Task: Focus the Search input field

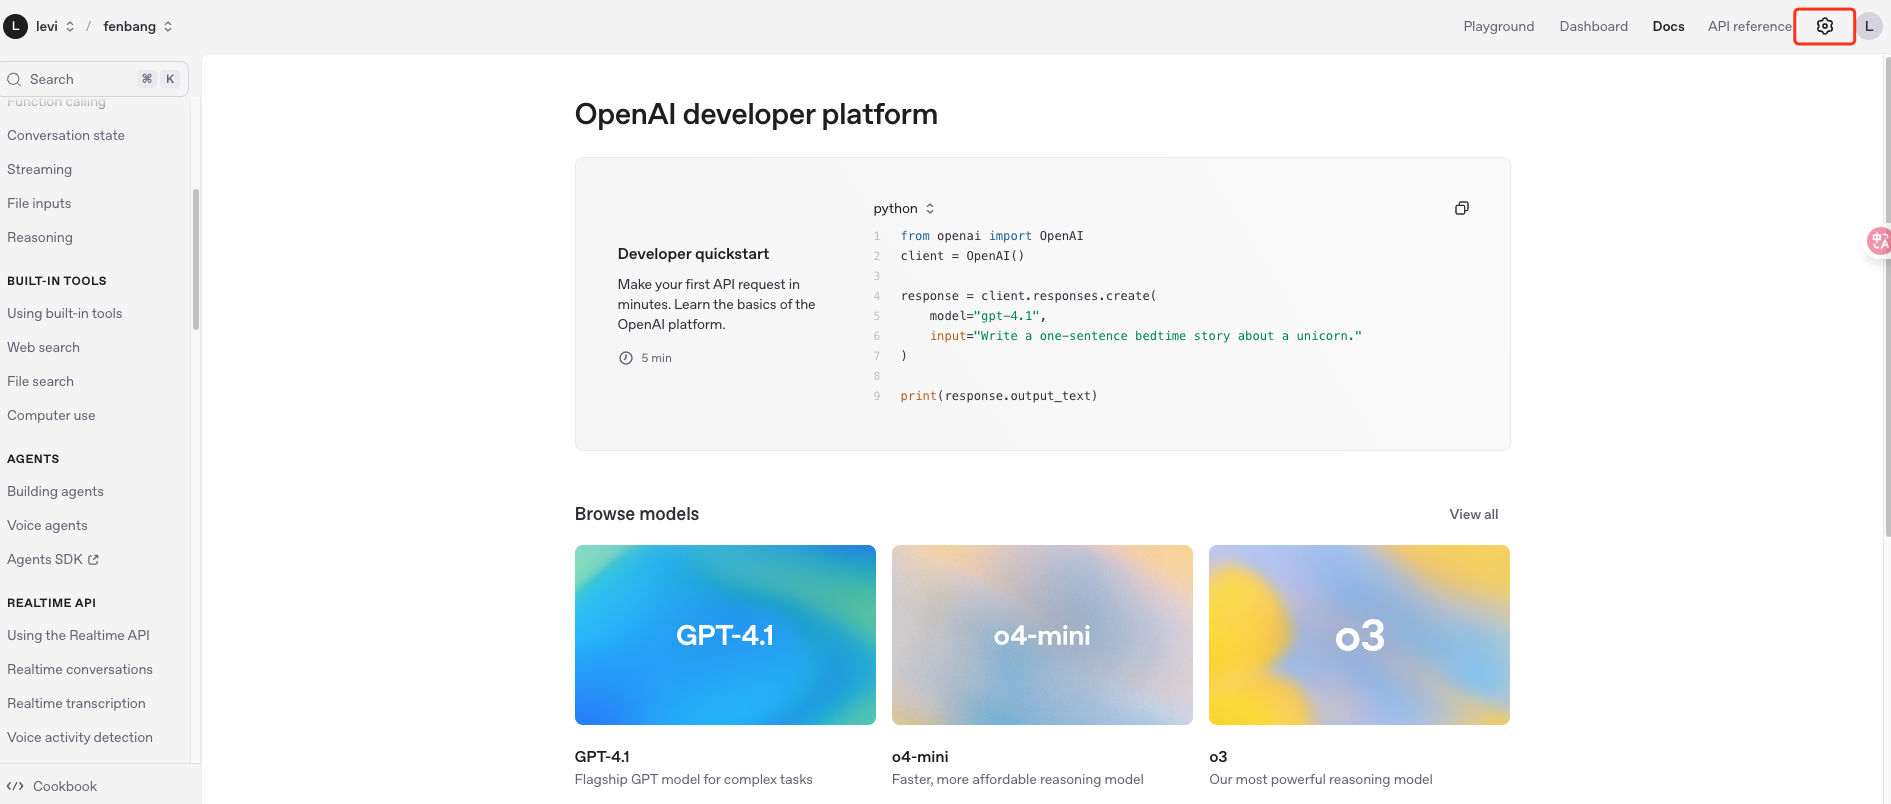Action: pyautogui.click(x=95, y=79)
